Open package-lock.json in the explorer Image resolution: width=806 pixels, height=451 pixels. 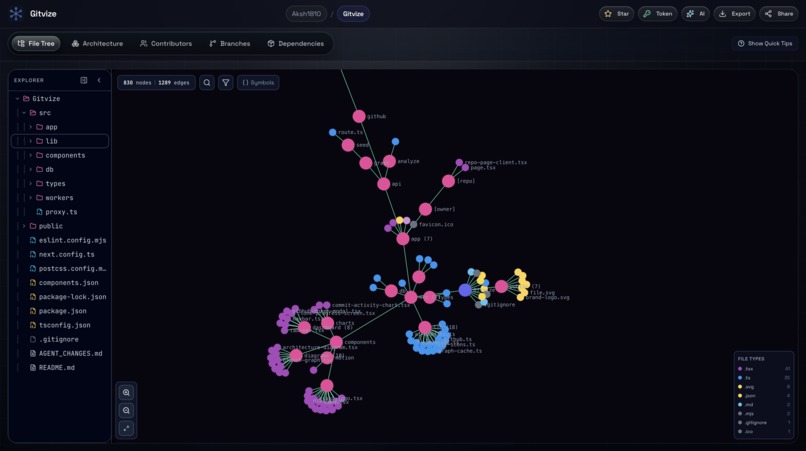pyautogui.click(x=60, y=297)
